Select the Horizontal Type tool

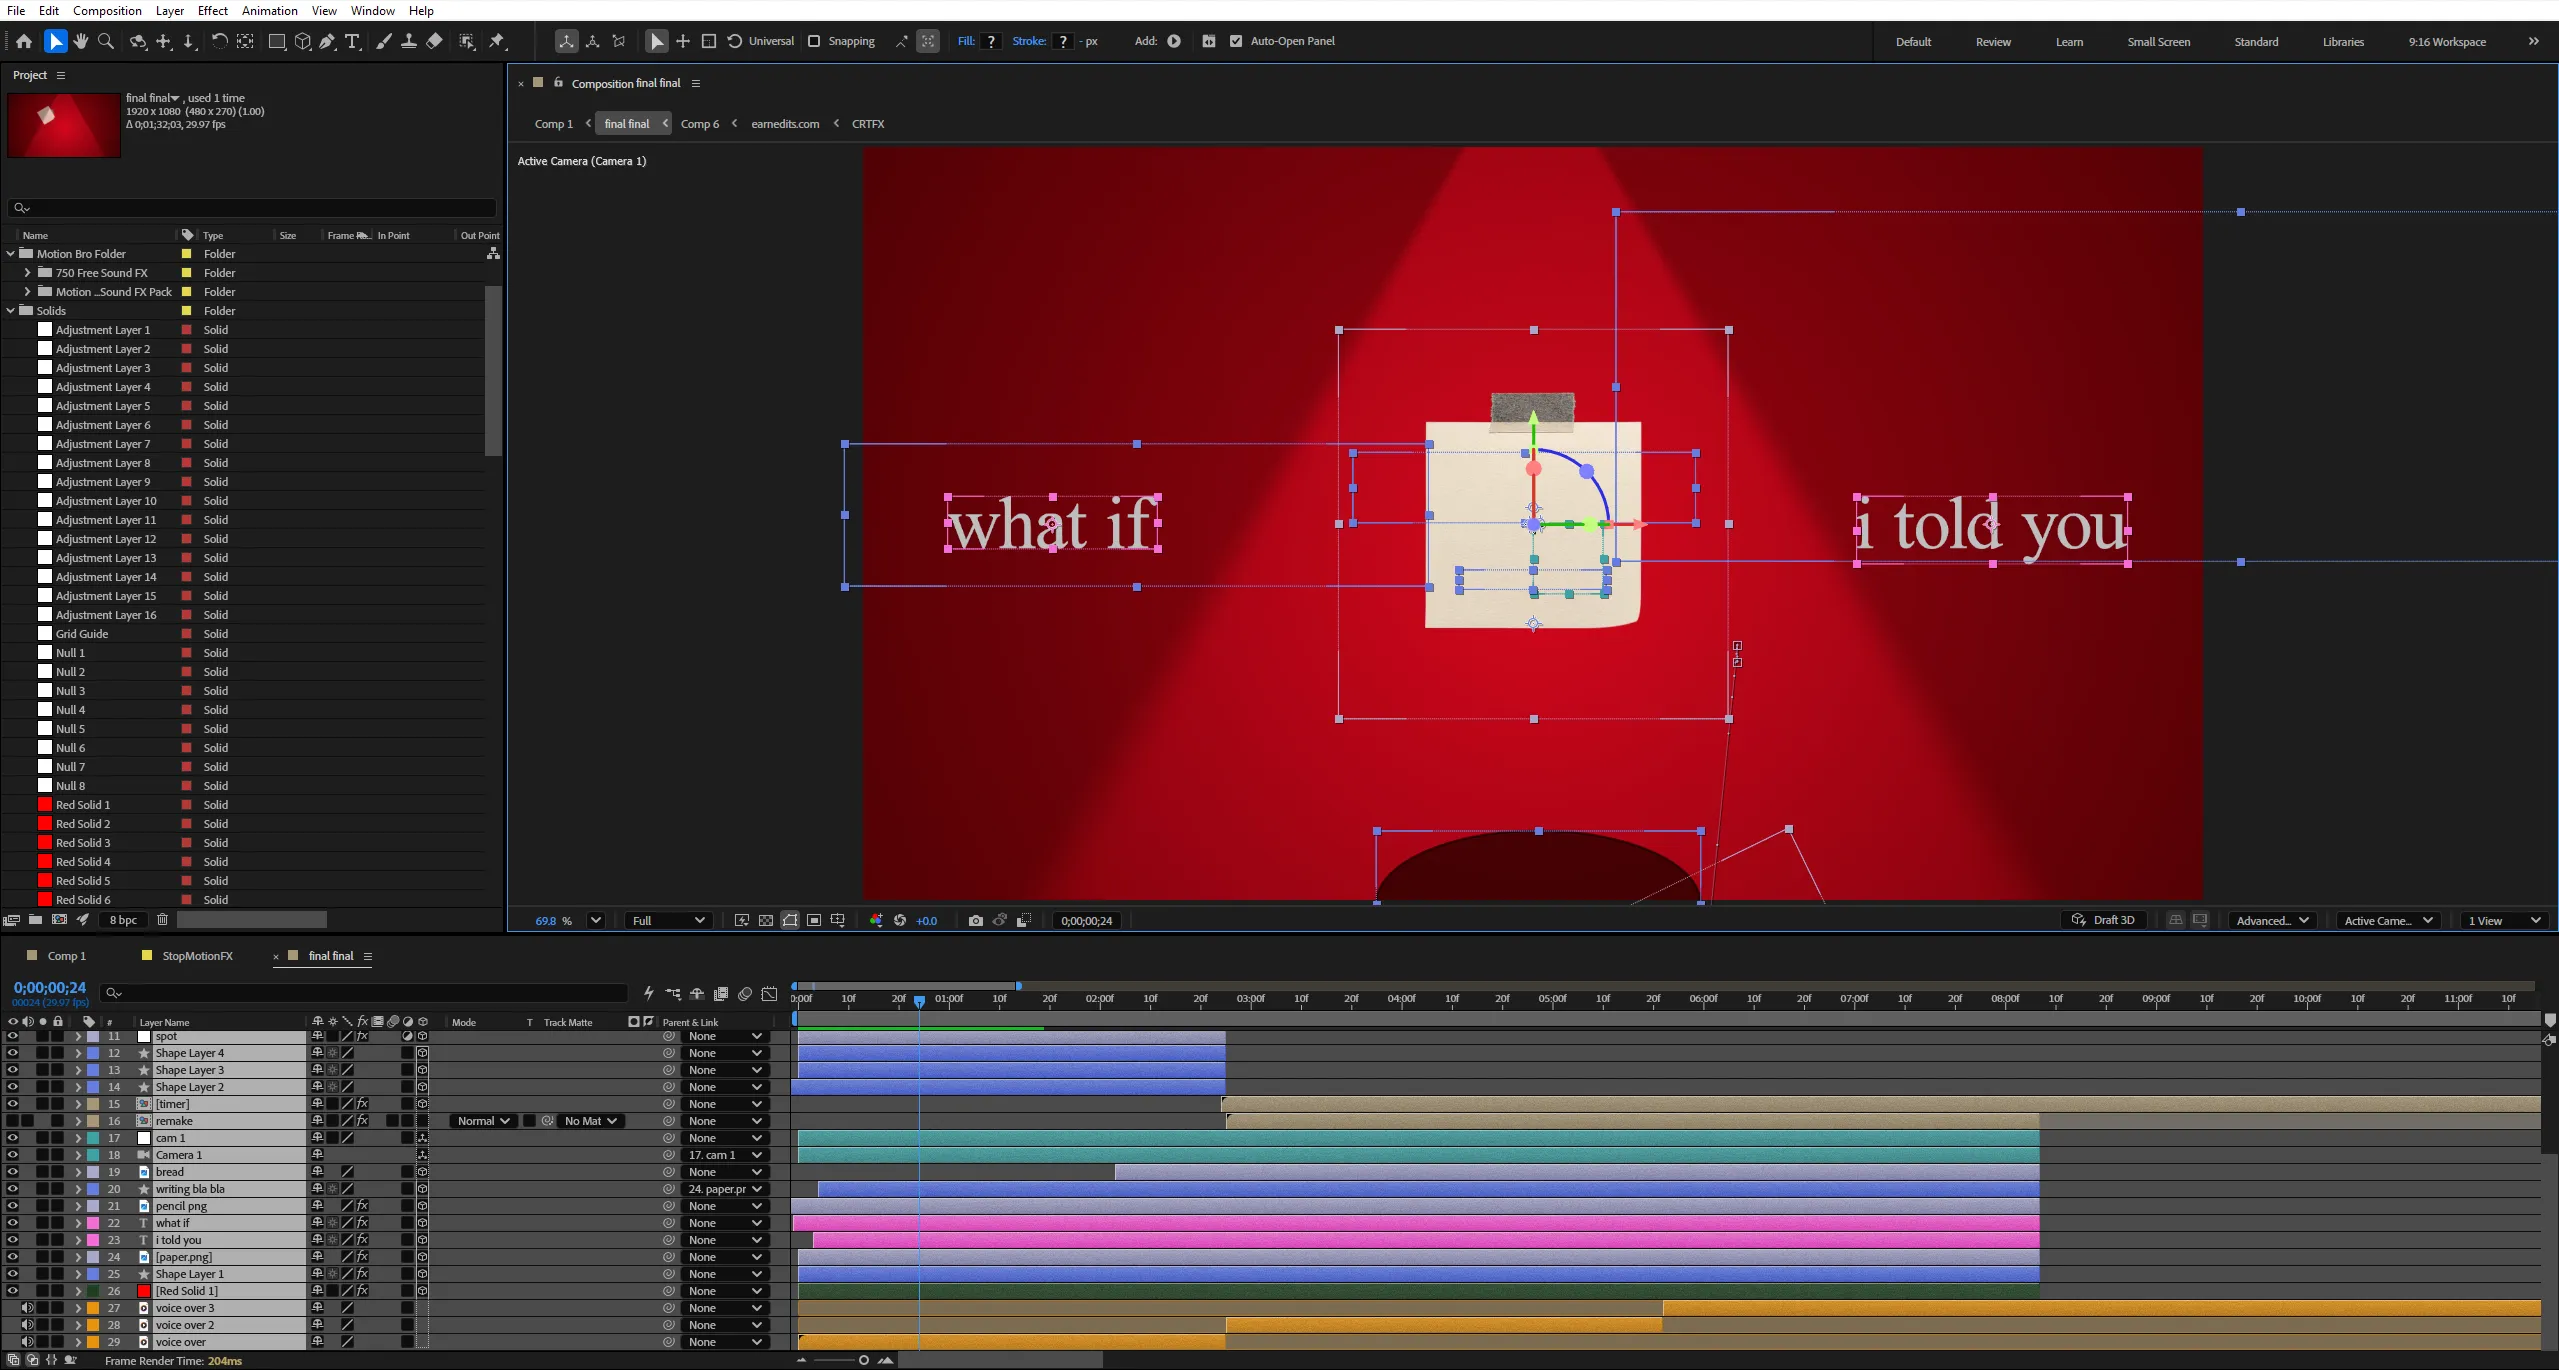[352, 41]
